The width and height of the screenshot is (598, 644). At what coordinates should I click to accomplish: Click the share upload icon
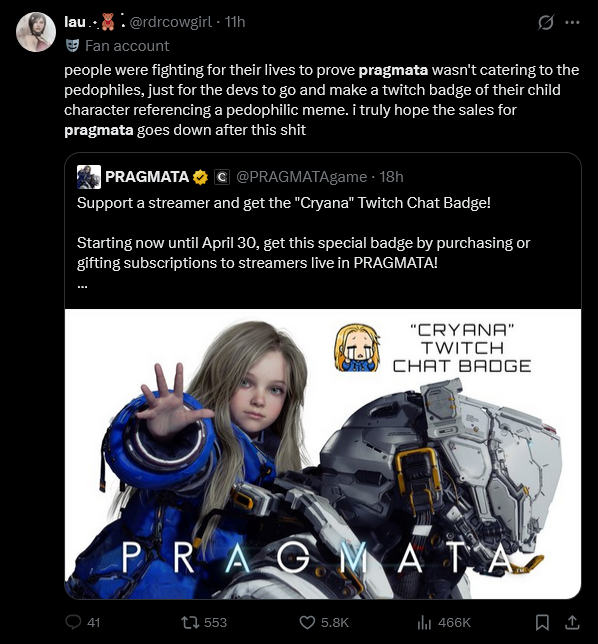coord(572,623)
